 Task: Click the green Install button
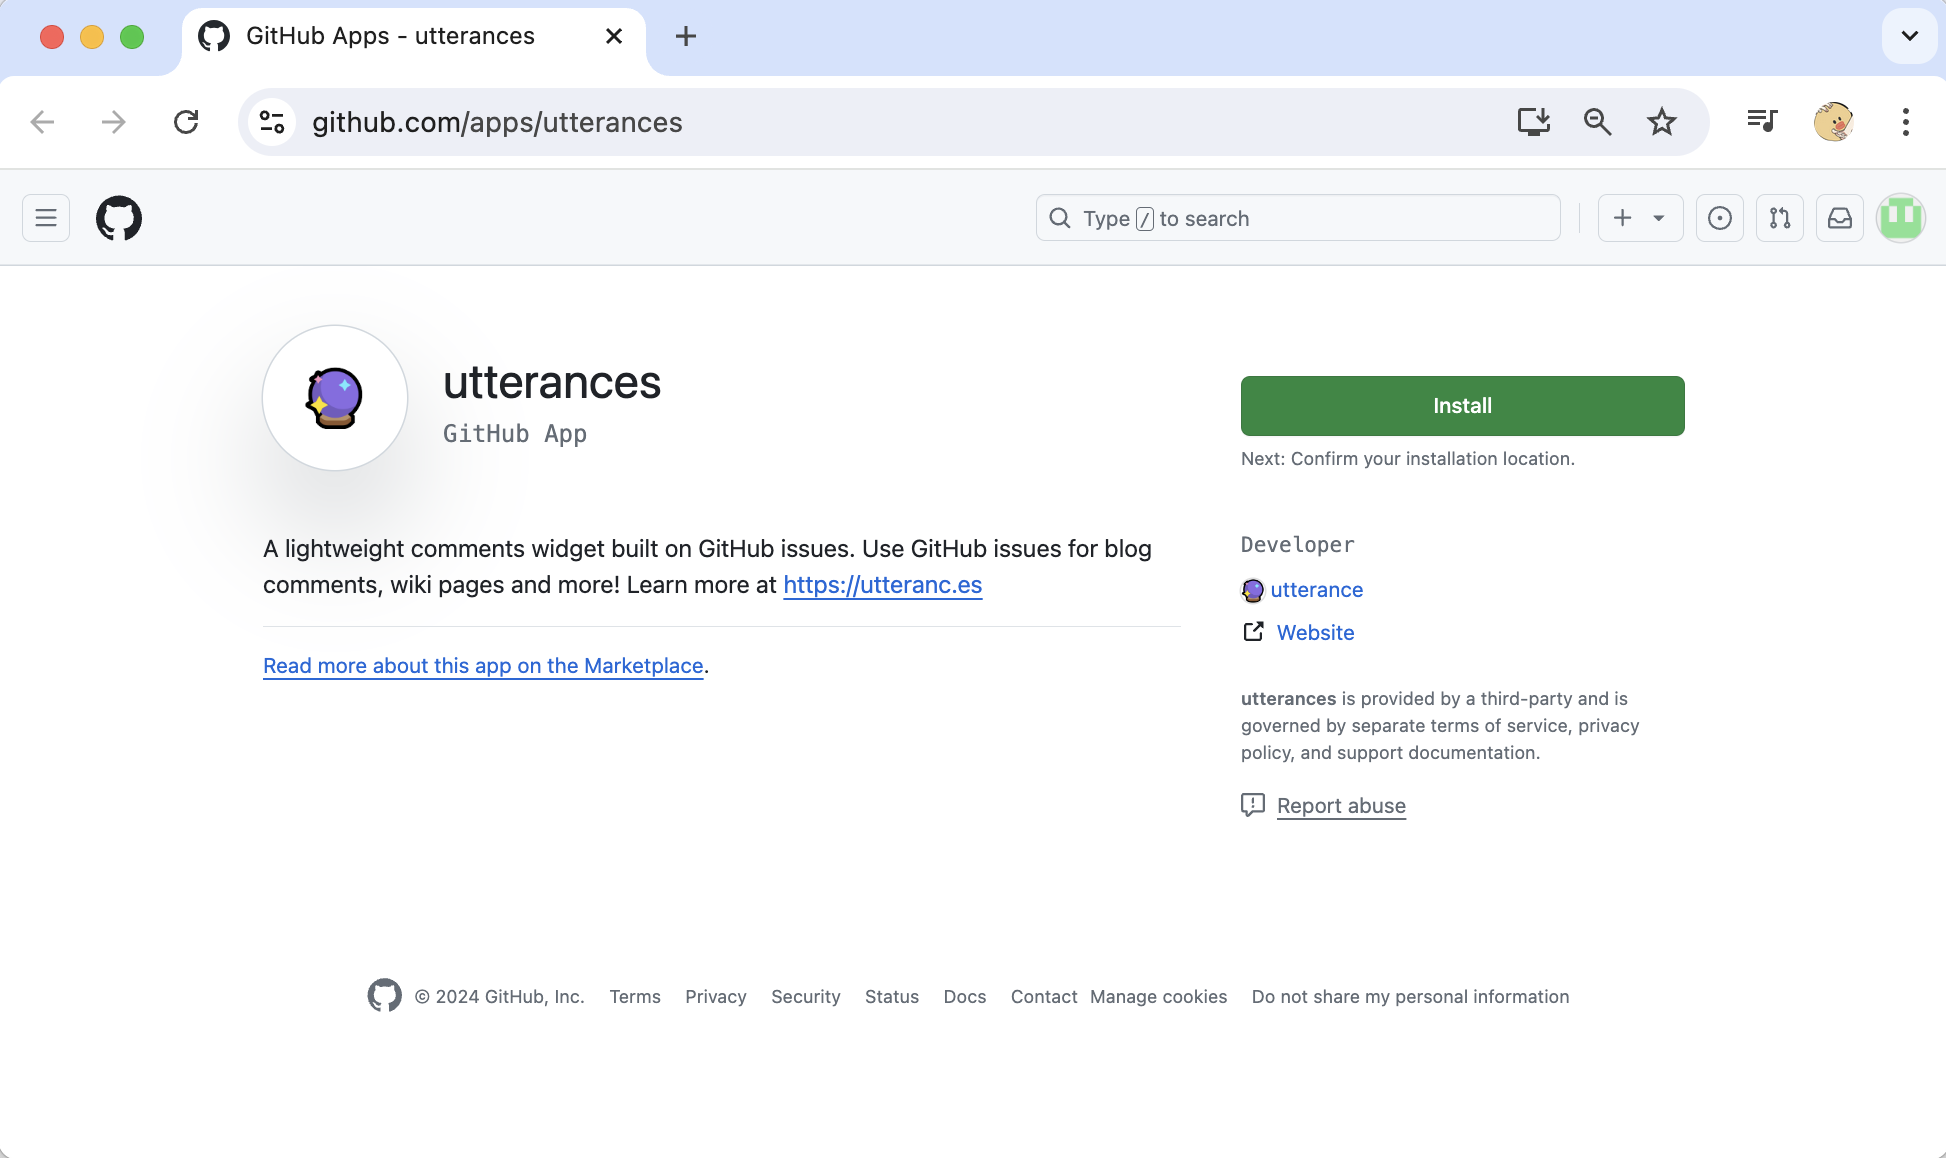pyautogui.click(x=1462, y=406)
